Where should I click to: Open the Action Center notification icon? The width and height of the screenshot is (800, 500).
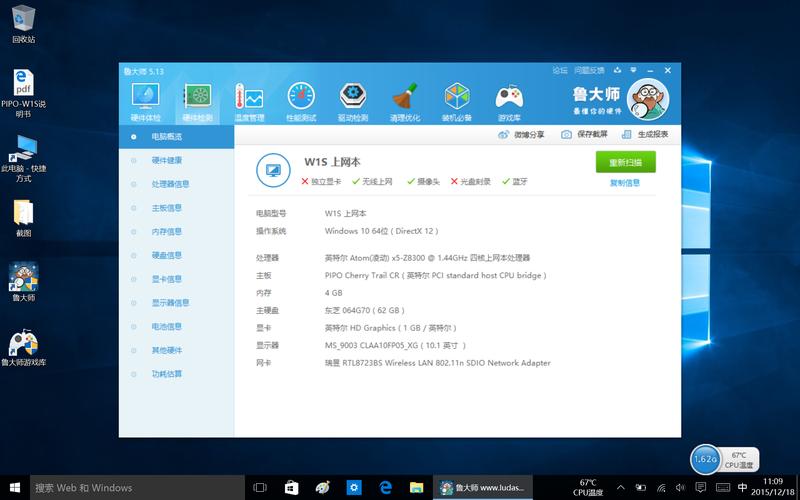point(701,488)
